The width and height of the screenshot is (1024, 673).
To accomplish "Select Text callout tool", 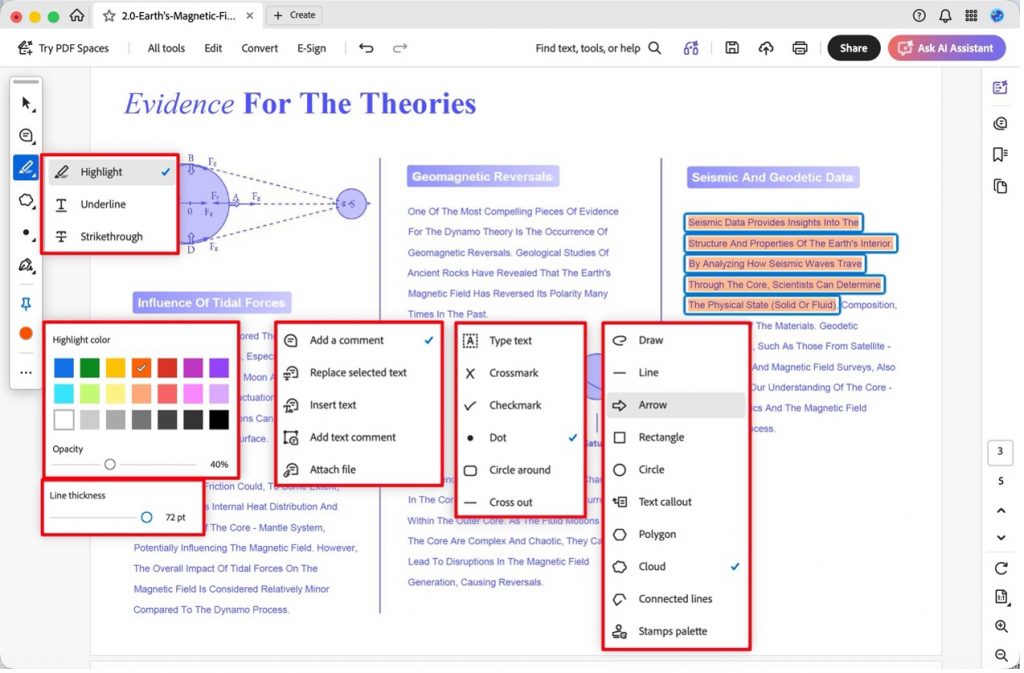I will [676, 502].
